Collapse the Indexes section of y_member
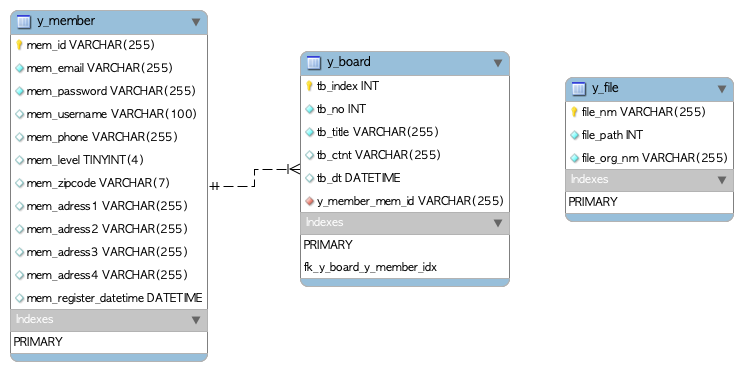This screenshot has height=371, width=743. 196,320
